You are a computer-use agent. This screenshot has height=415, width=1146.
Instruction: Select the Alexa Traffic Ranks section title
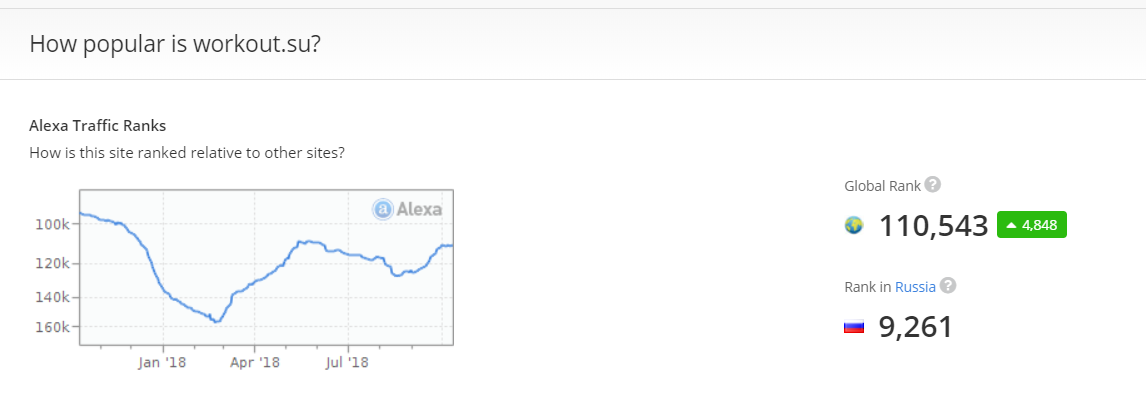click(97, 126)
